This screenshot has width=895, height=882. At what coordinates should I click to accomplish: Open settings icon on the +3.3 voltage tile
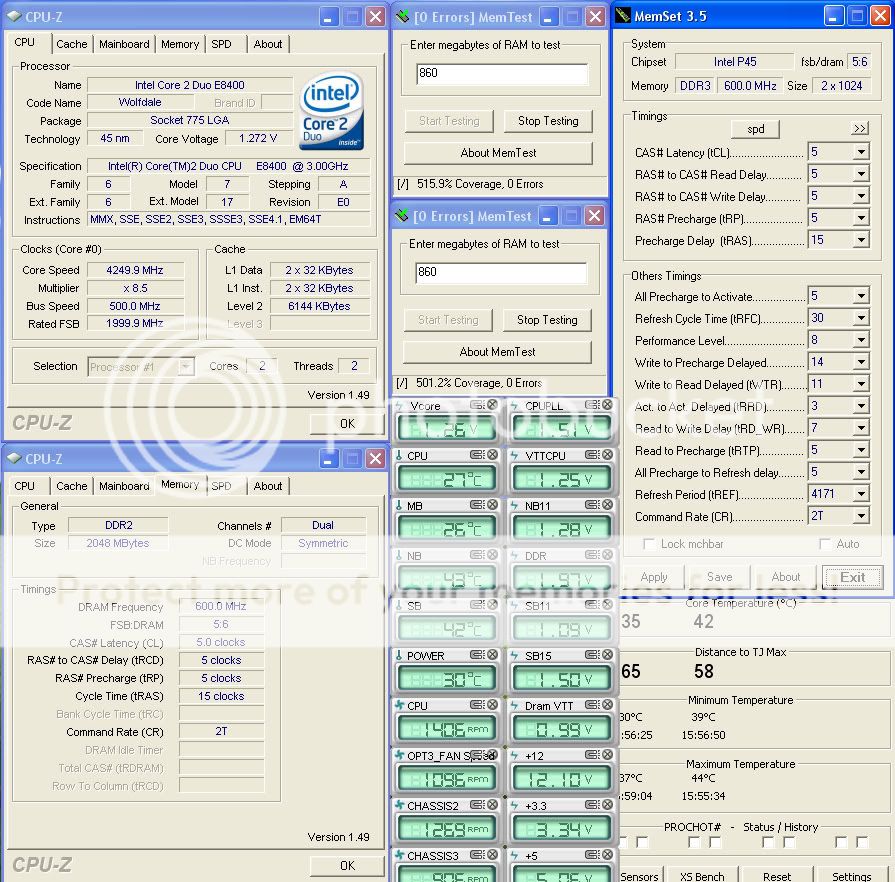click(x=592, y=805)
